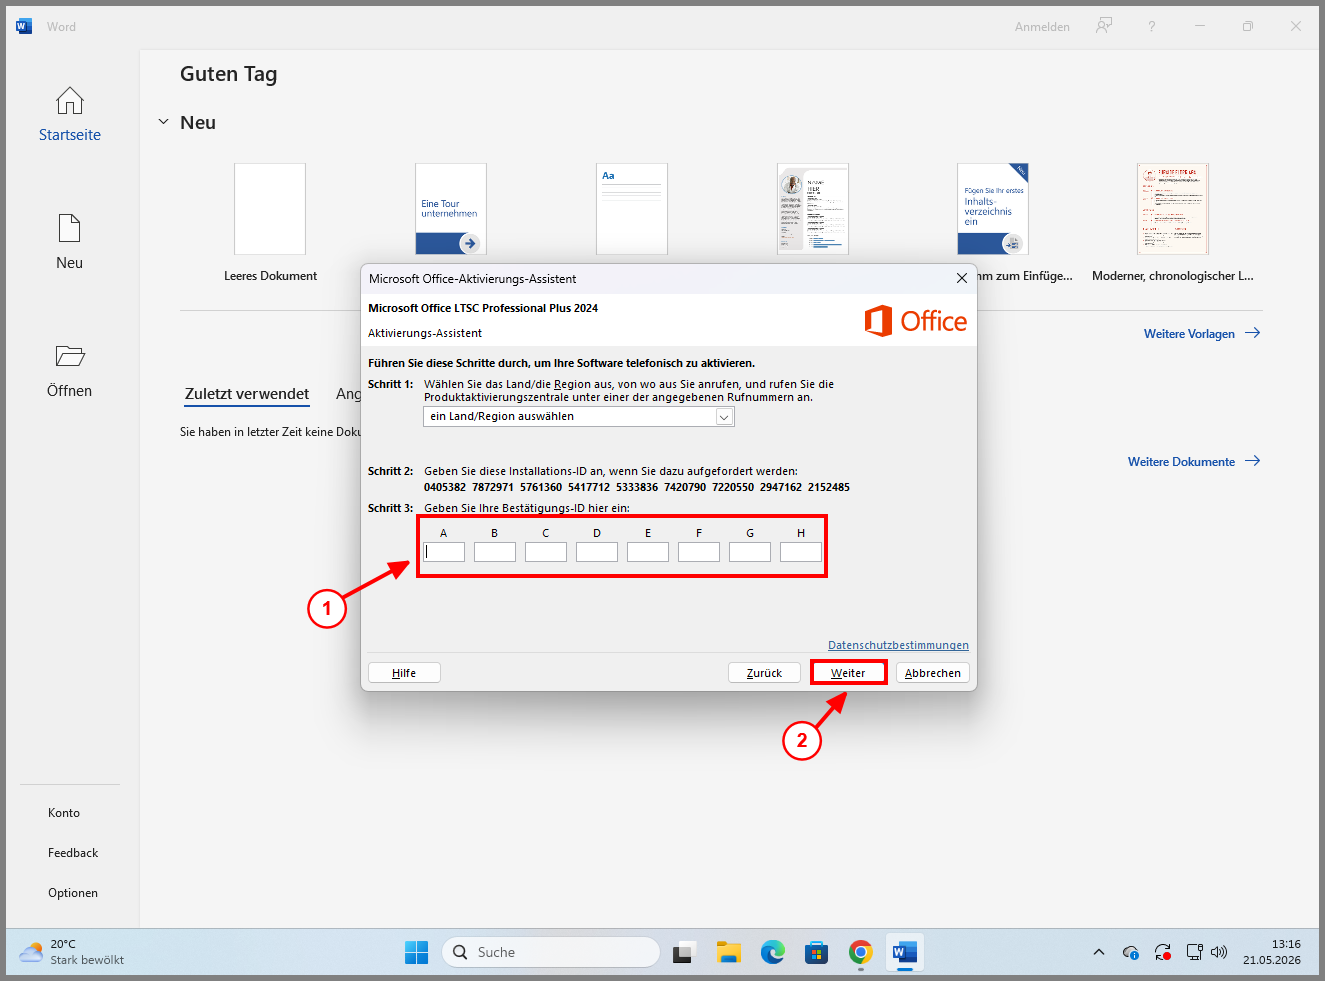Screen dimensions: 1325x981
Task: Click the volume speaker tray icon
Action: (1219, 952)
